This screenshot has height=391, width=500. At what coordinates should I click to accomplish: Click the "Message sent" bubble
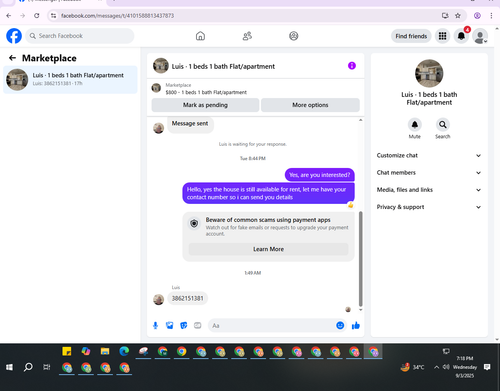pos(190,124)
